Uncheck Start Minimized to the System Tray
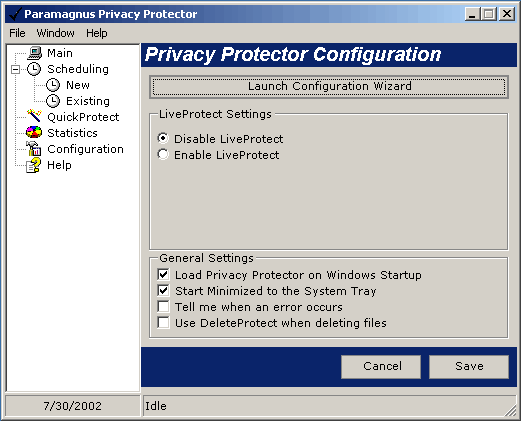The width and height of the screenshot is (521, 421). 163,290
